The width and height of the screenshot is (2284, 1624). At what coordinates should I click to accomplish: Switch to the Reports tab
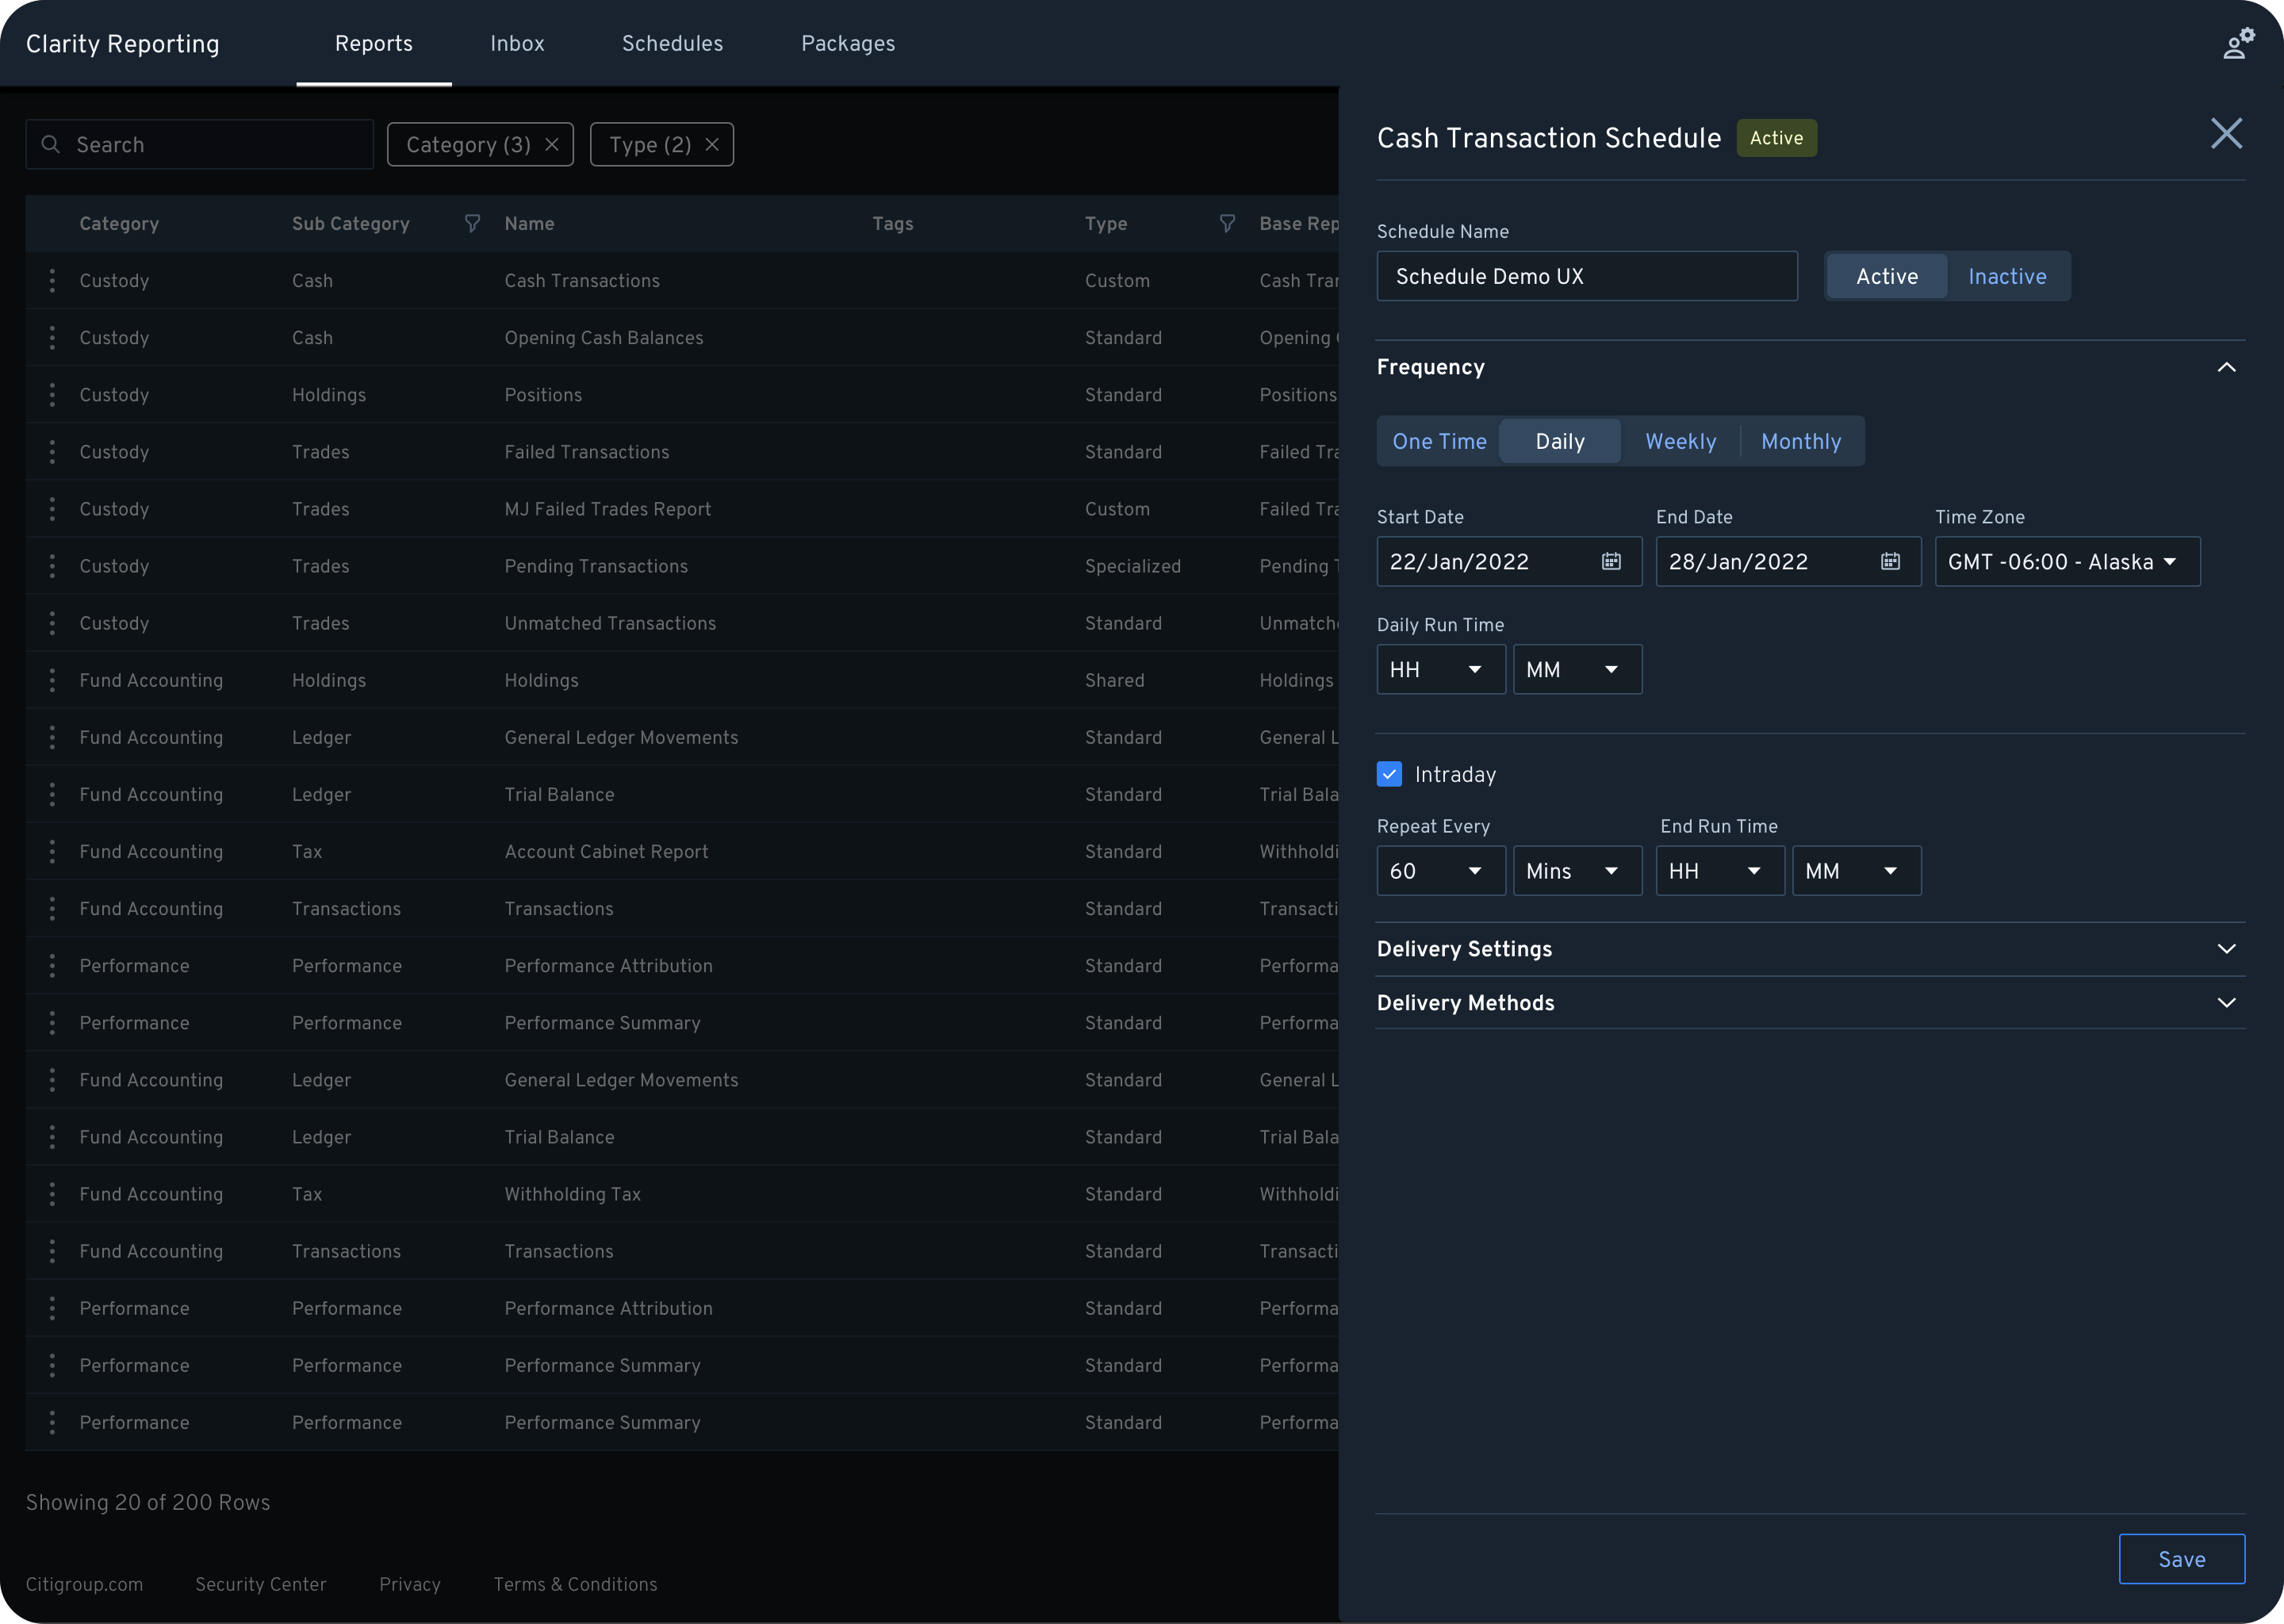pos(374,44)
